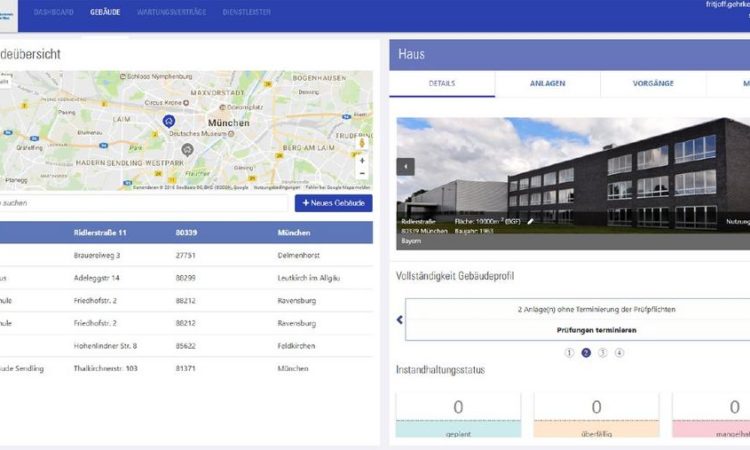Viewport: 750px width, 450px height.
Task: Click the München label on map
Action: click(x=229, y=123)
